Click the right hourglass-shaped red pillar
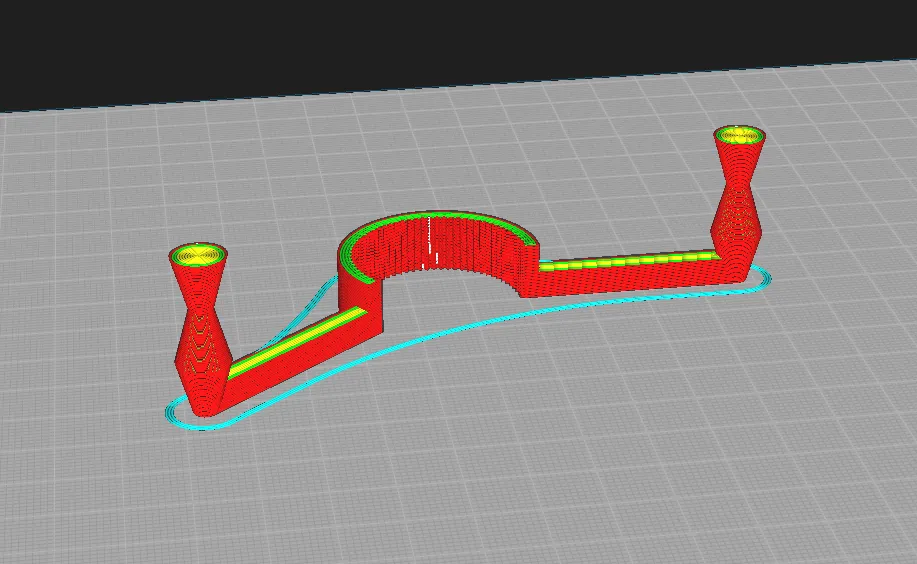 (739, 199)
